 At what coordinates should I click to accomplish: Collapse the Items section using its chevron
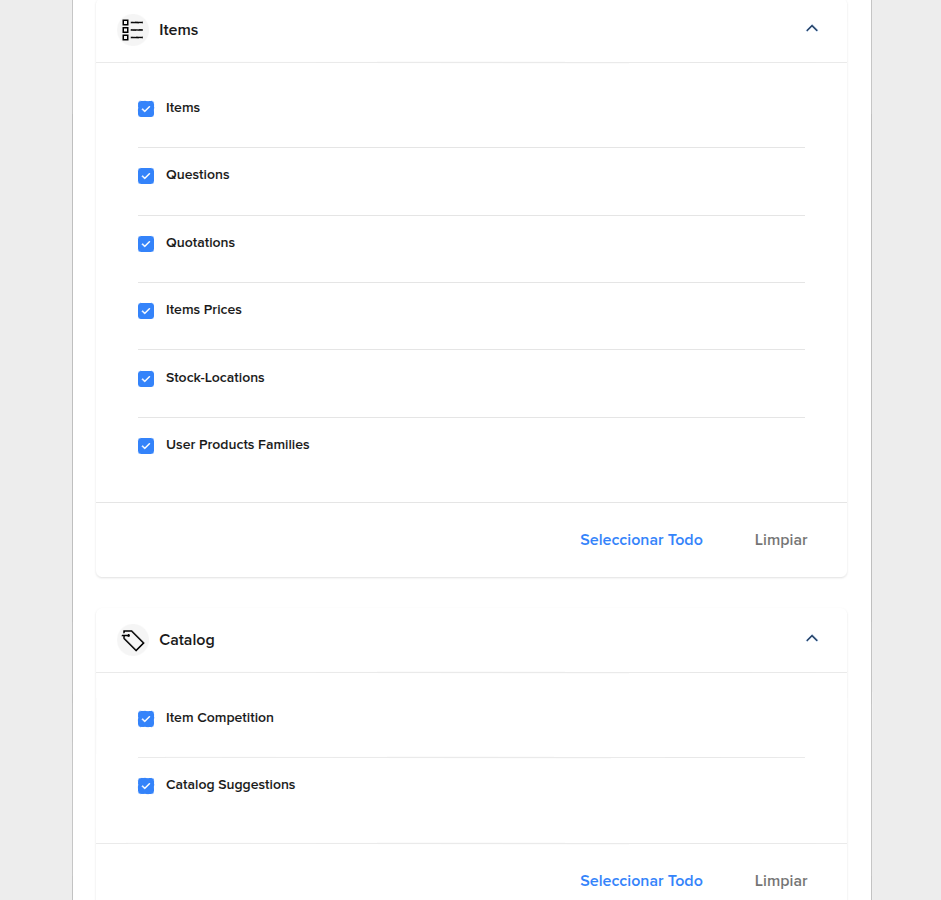coord(811,29)
